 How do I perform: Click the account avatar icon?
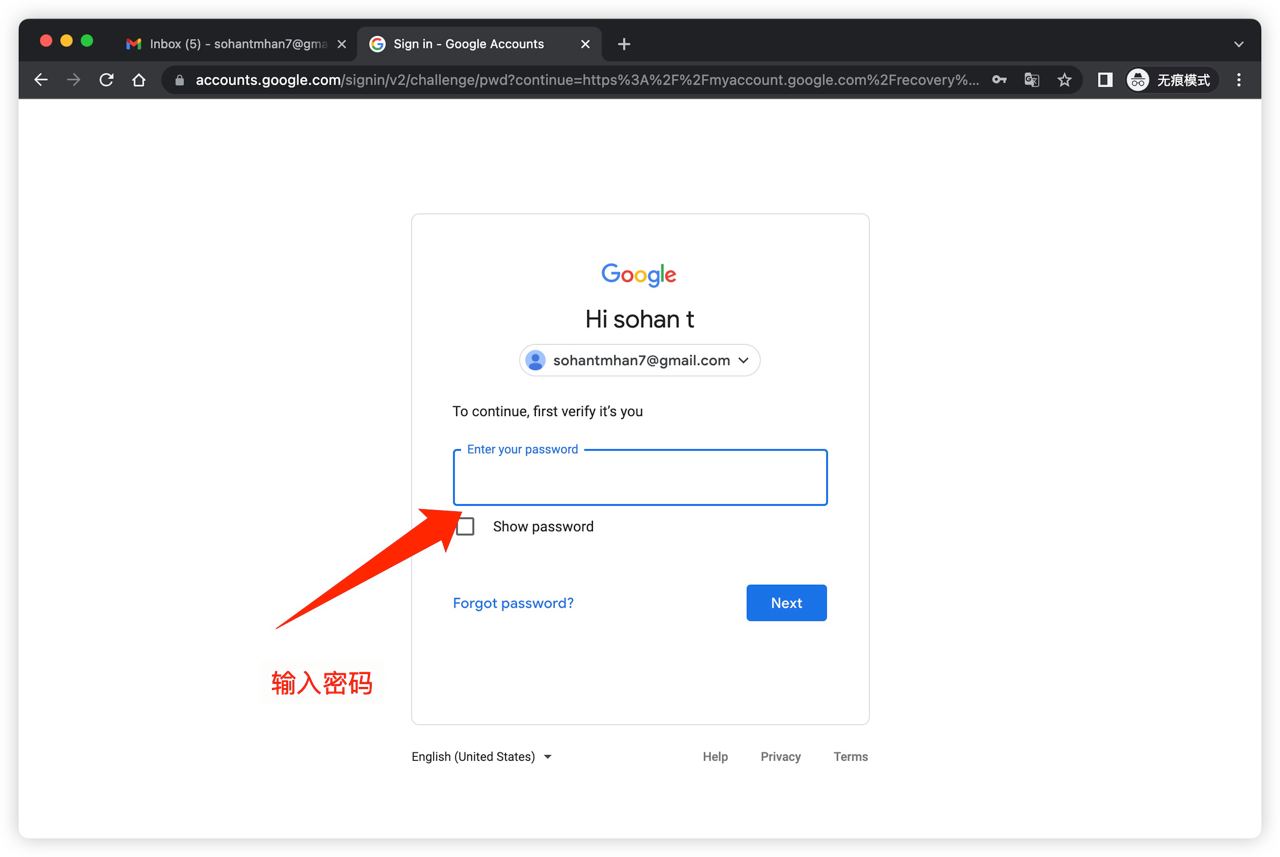click(536, 360)
